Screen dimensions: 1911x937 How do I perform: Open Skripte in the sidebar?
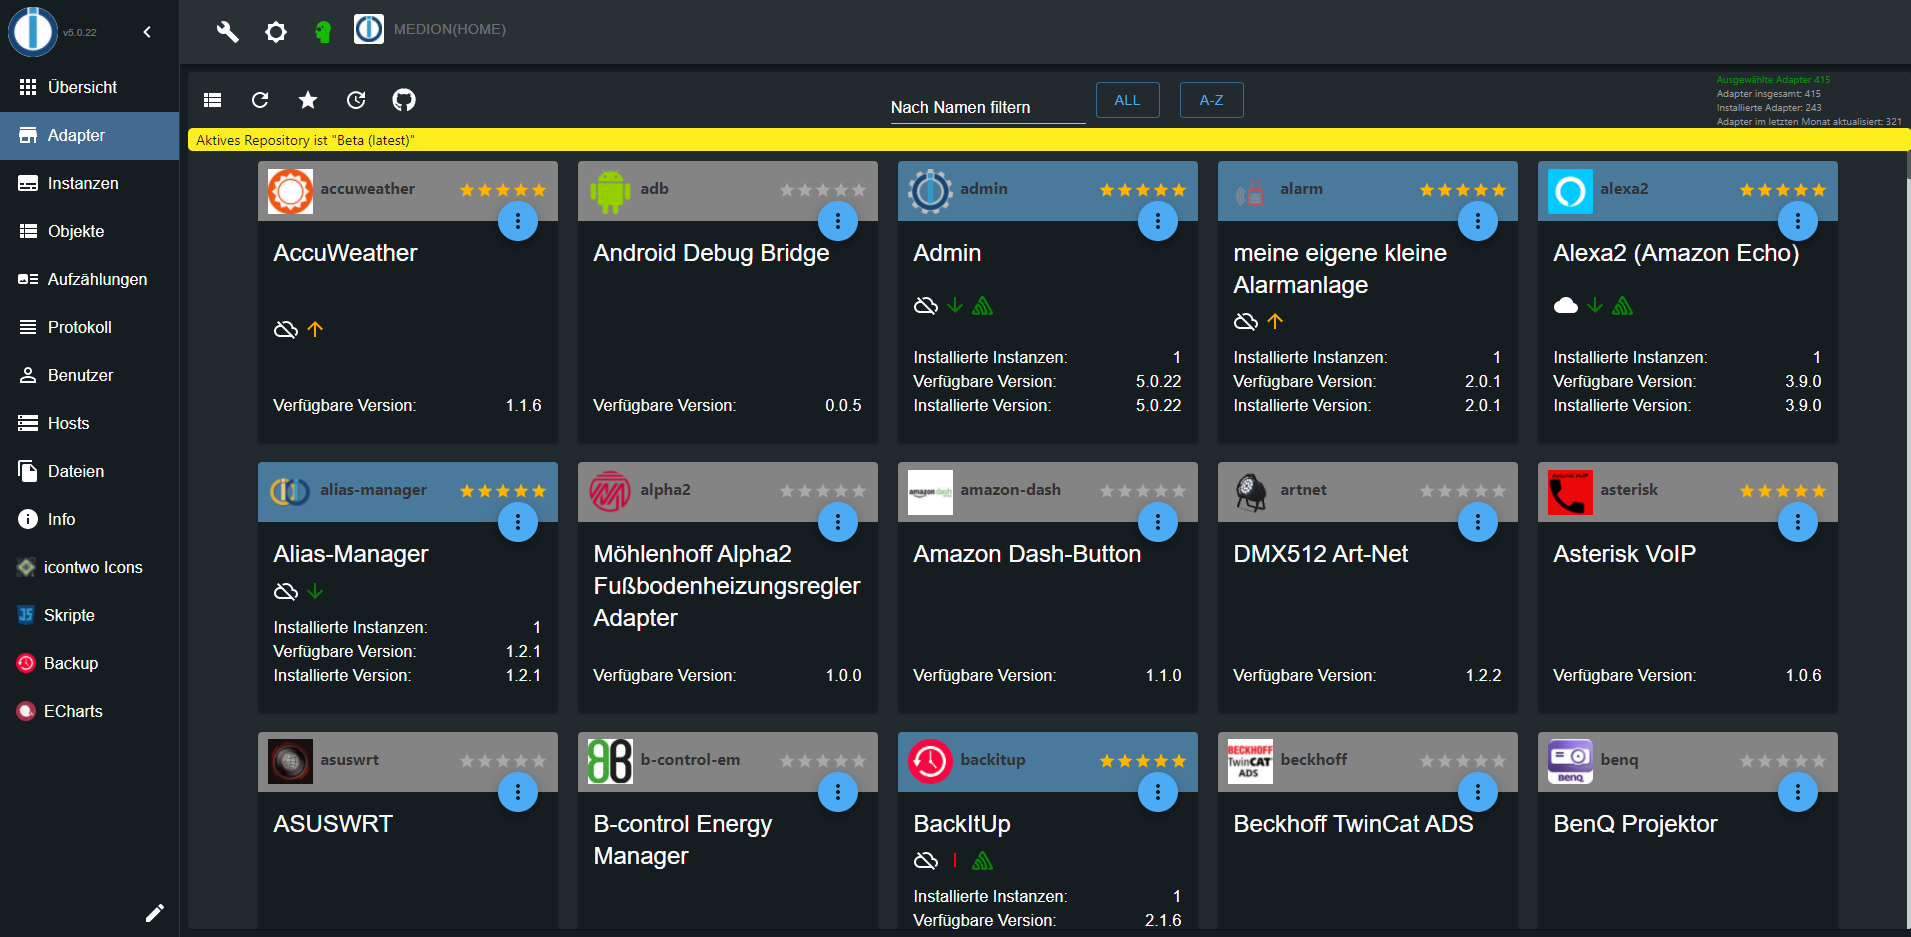click(90, 615)
